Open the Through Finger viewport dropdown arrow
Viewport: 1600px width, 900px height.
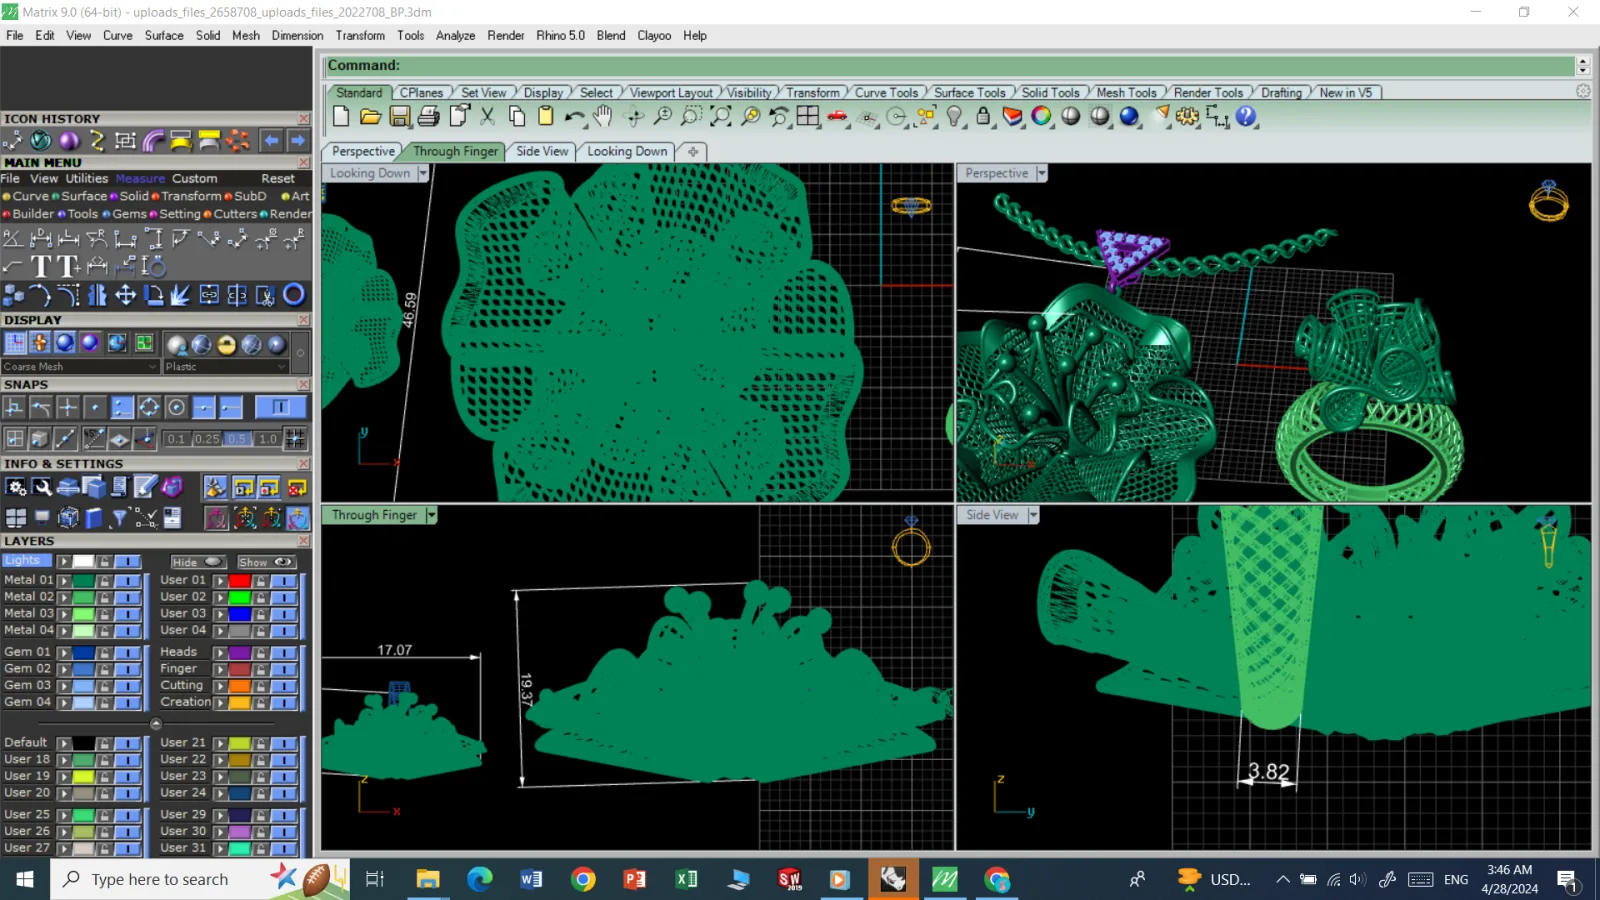(x=431, y=515)
